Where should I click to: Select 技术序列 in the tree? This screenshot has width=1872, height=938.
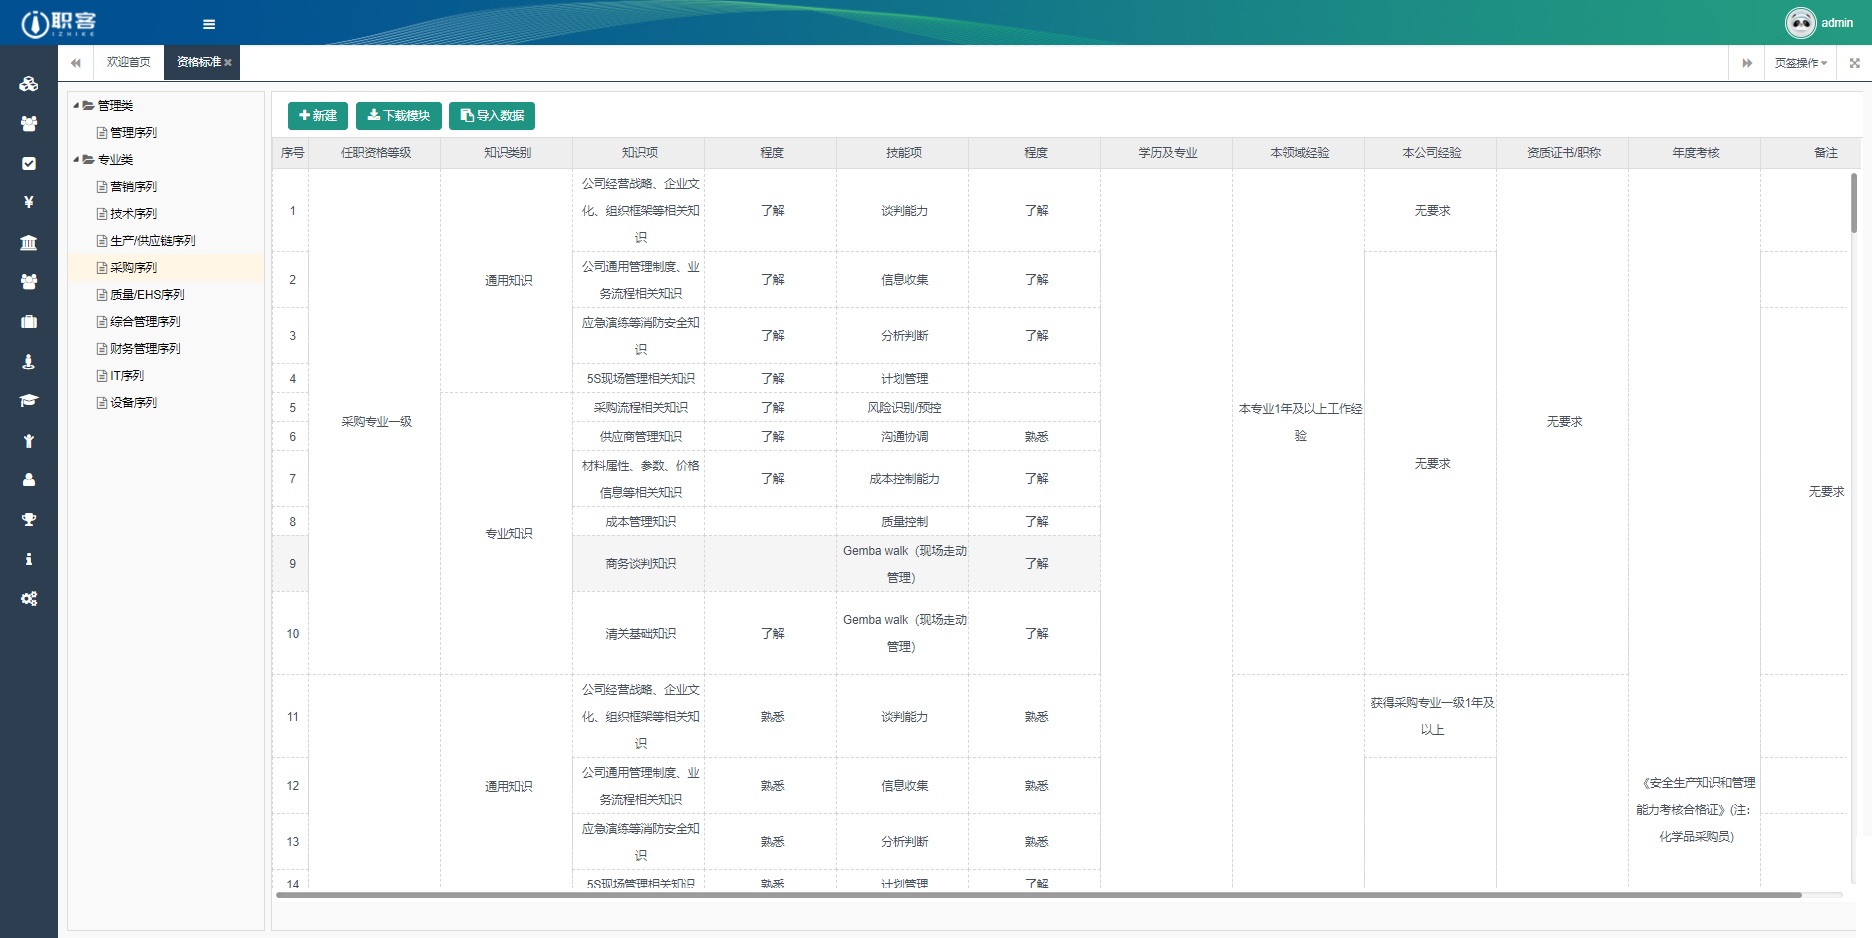tap(133, 213)
